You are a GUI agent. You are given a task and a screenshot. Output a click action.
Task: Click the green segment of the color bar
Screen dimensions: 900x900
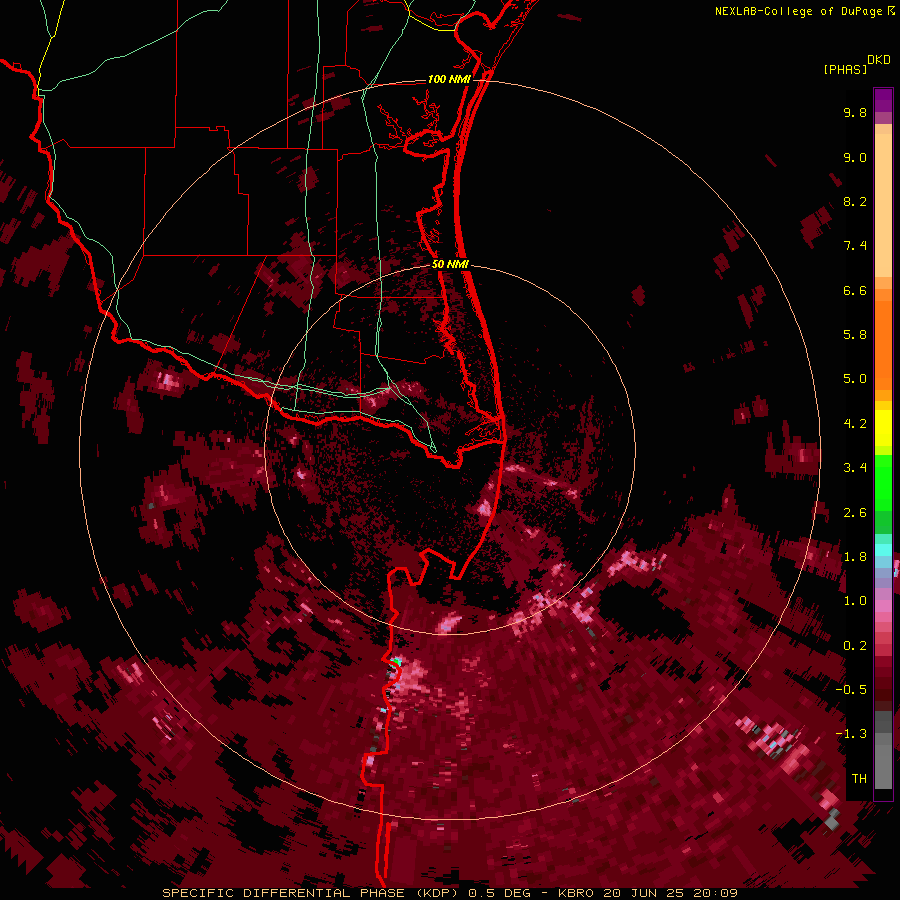(883, 482)
